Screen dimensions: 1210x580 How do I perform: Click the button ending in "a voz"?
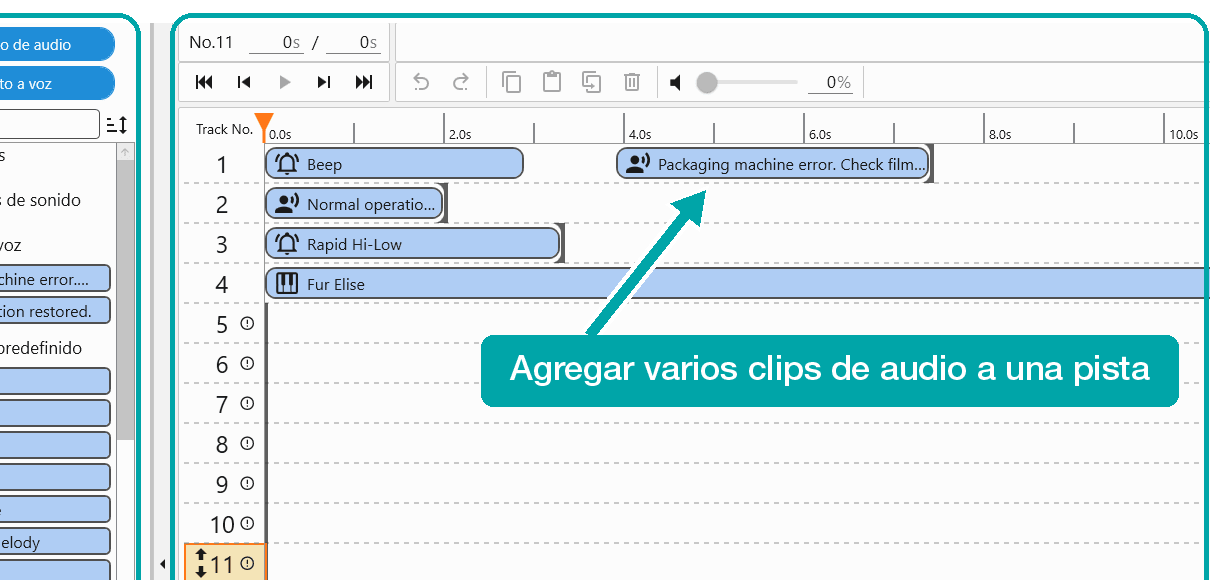(57, 84)
